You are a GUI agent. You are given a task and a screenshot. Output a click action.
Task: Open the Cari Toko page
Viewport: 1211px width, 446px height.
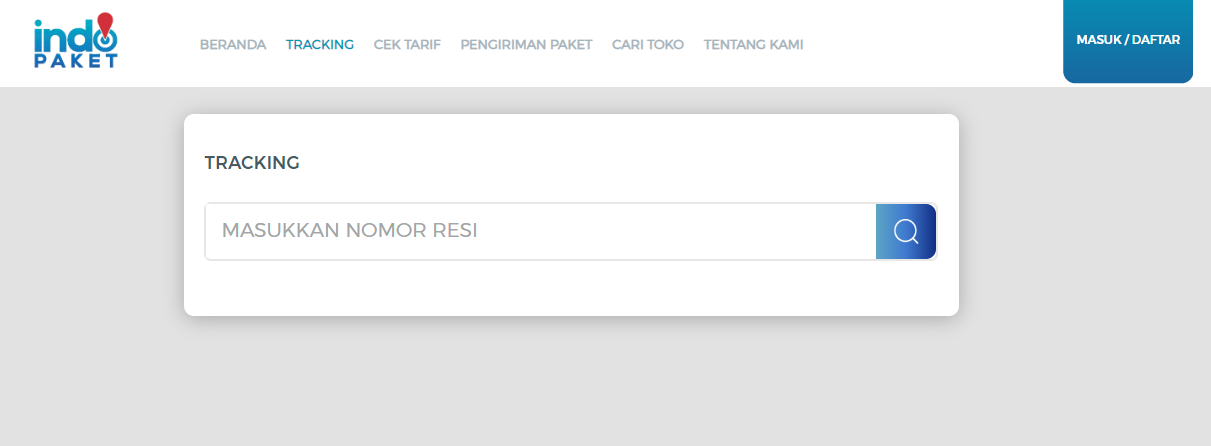648,45
